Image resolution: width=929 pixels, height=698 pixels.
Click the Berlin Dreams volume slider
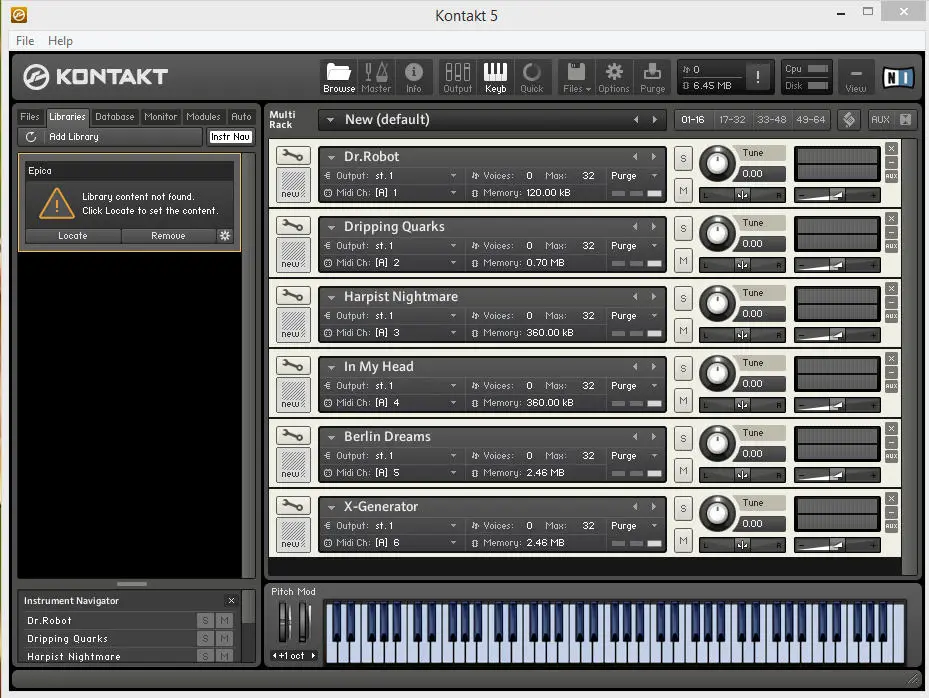tap(837, 475)
